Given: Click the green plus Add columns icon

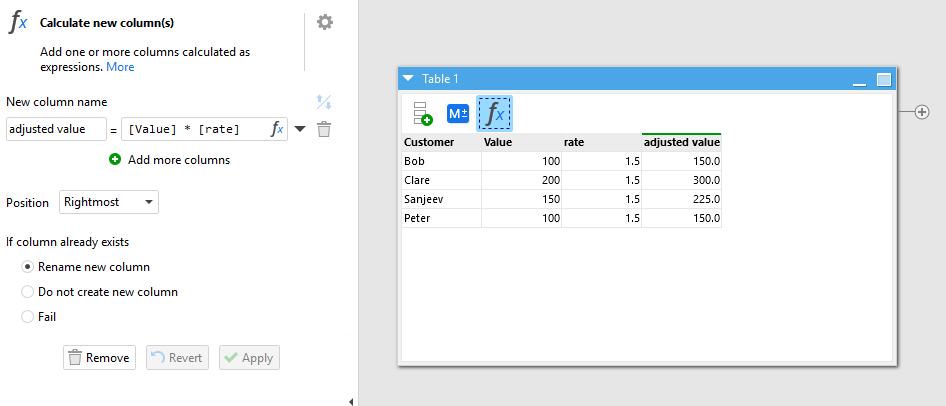Looking at the screenshot, I should 115,160.
